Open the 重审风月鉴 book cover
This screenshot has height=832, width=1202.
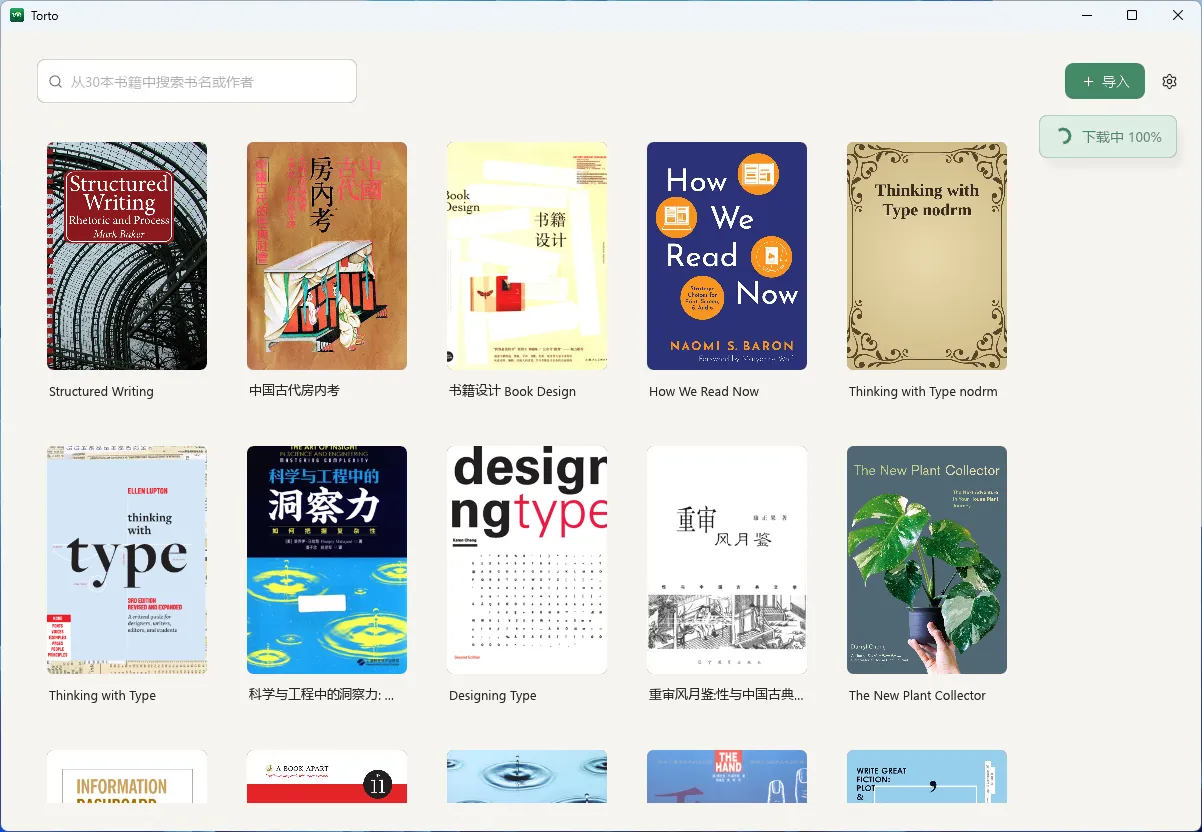(727, 560)
